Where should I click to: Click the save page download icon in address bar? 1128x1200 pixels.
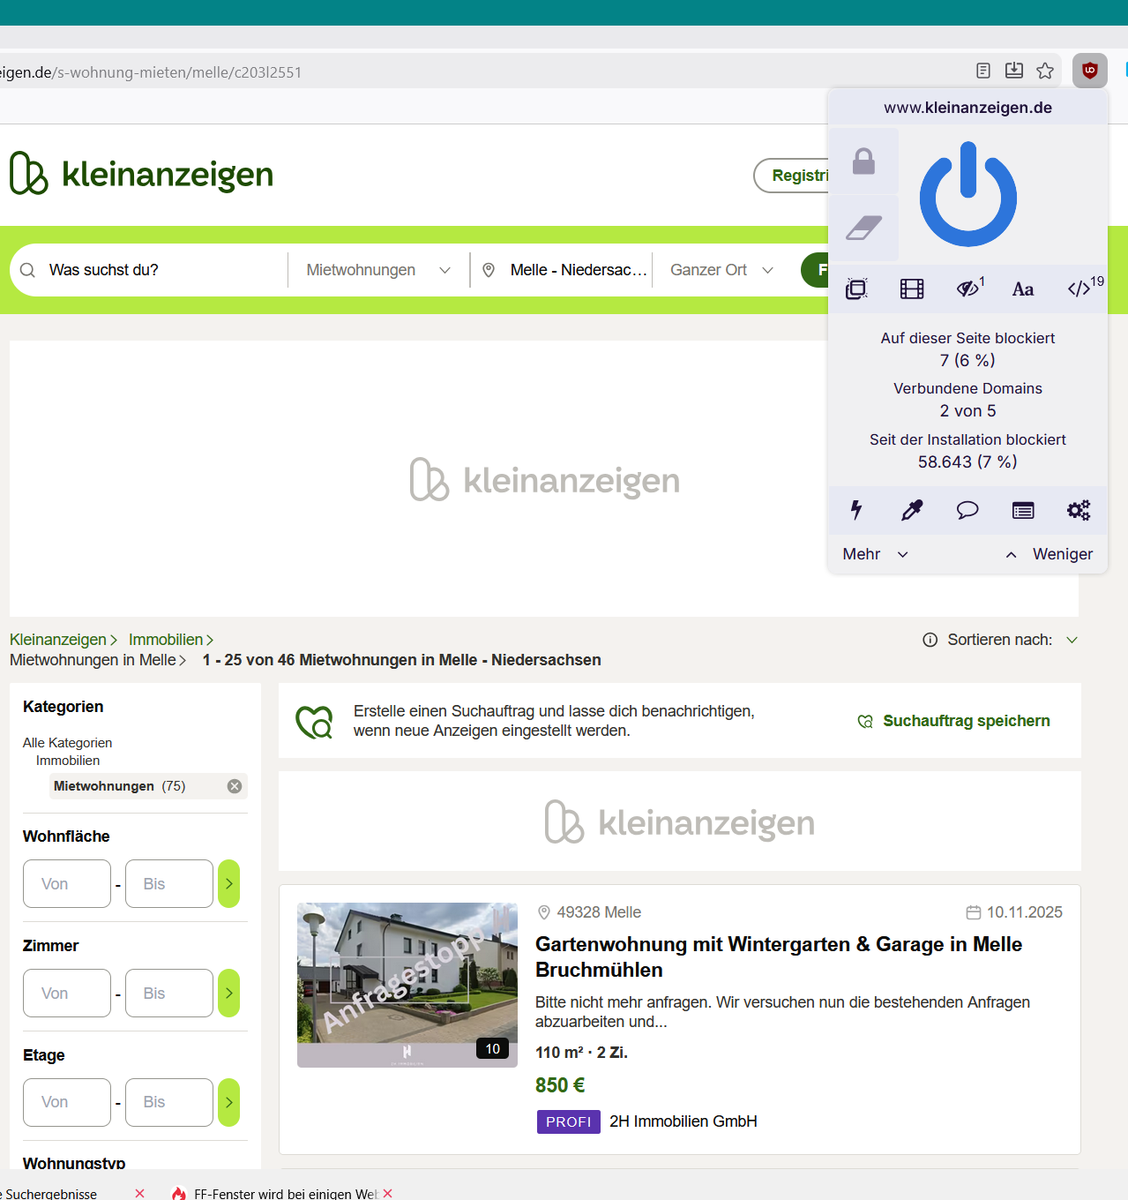[1014, 70]
